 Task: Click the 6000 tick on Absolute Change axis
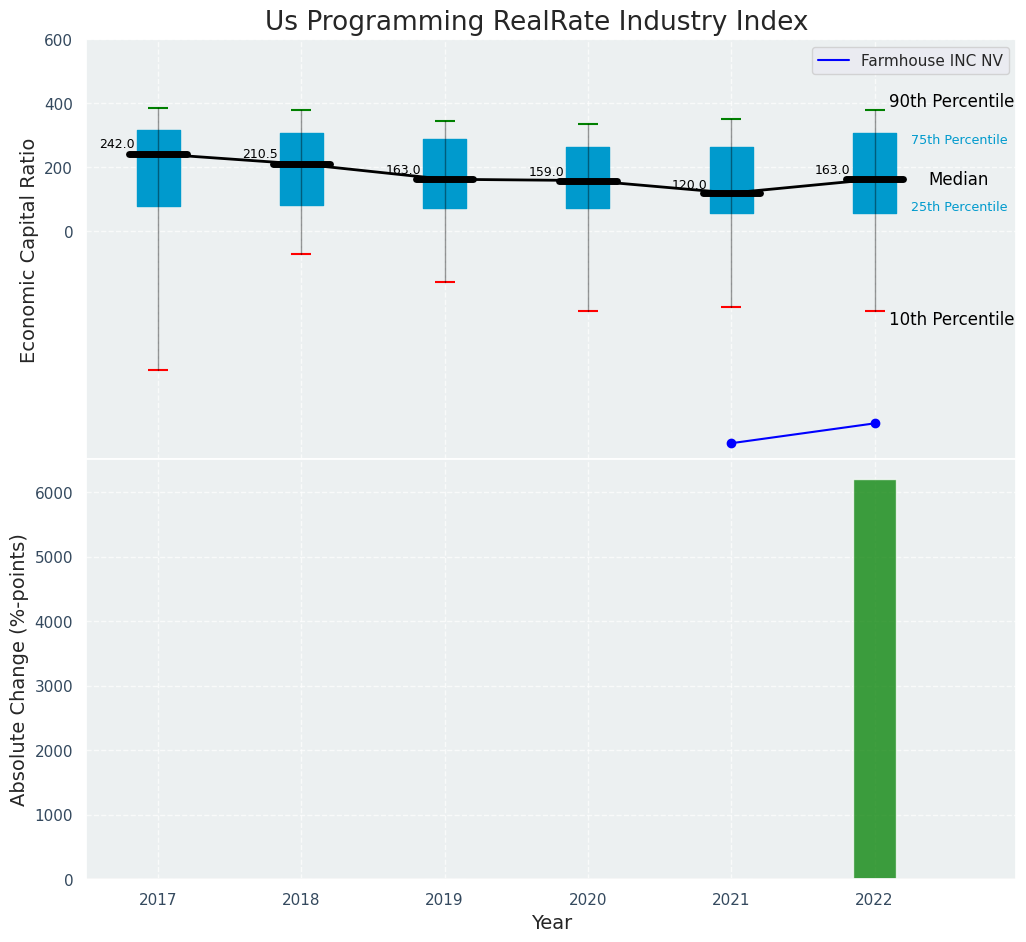coord(55,494)
